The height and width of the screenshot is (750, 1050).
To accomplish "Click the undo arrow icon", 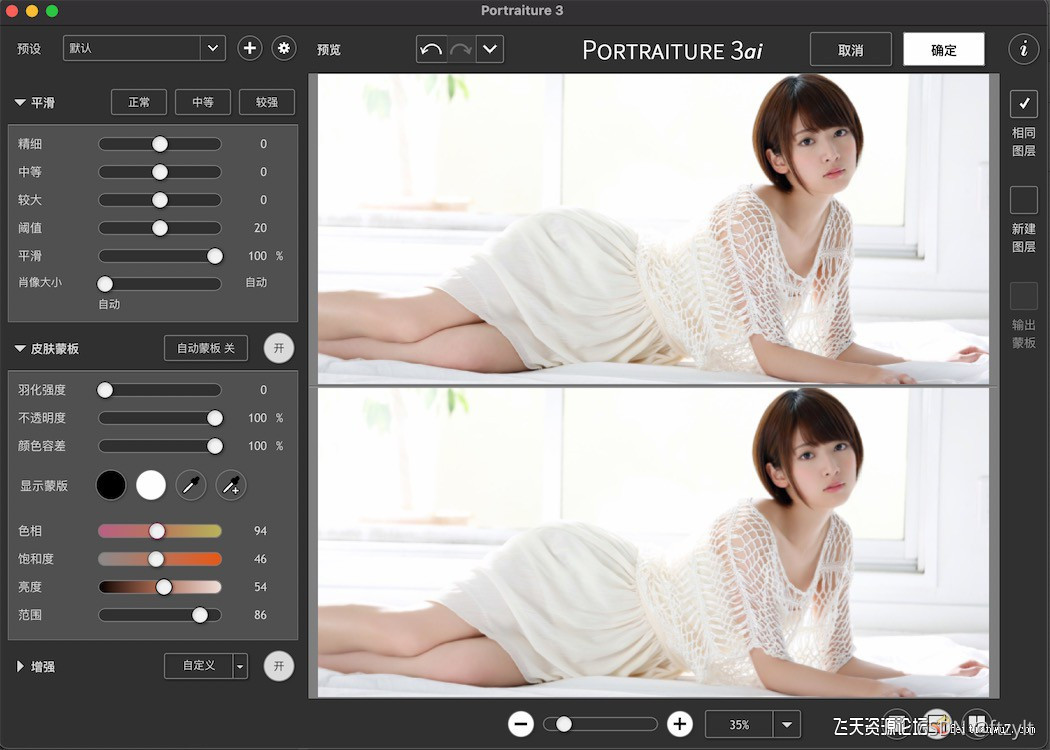I will (x=431, y=49).
